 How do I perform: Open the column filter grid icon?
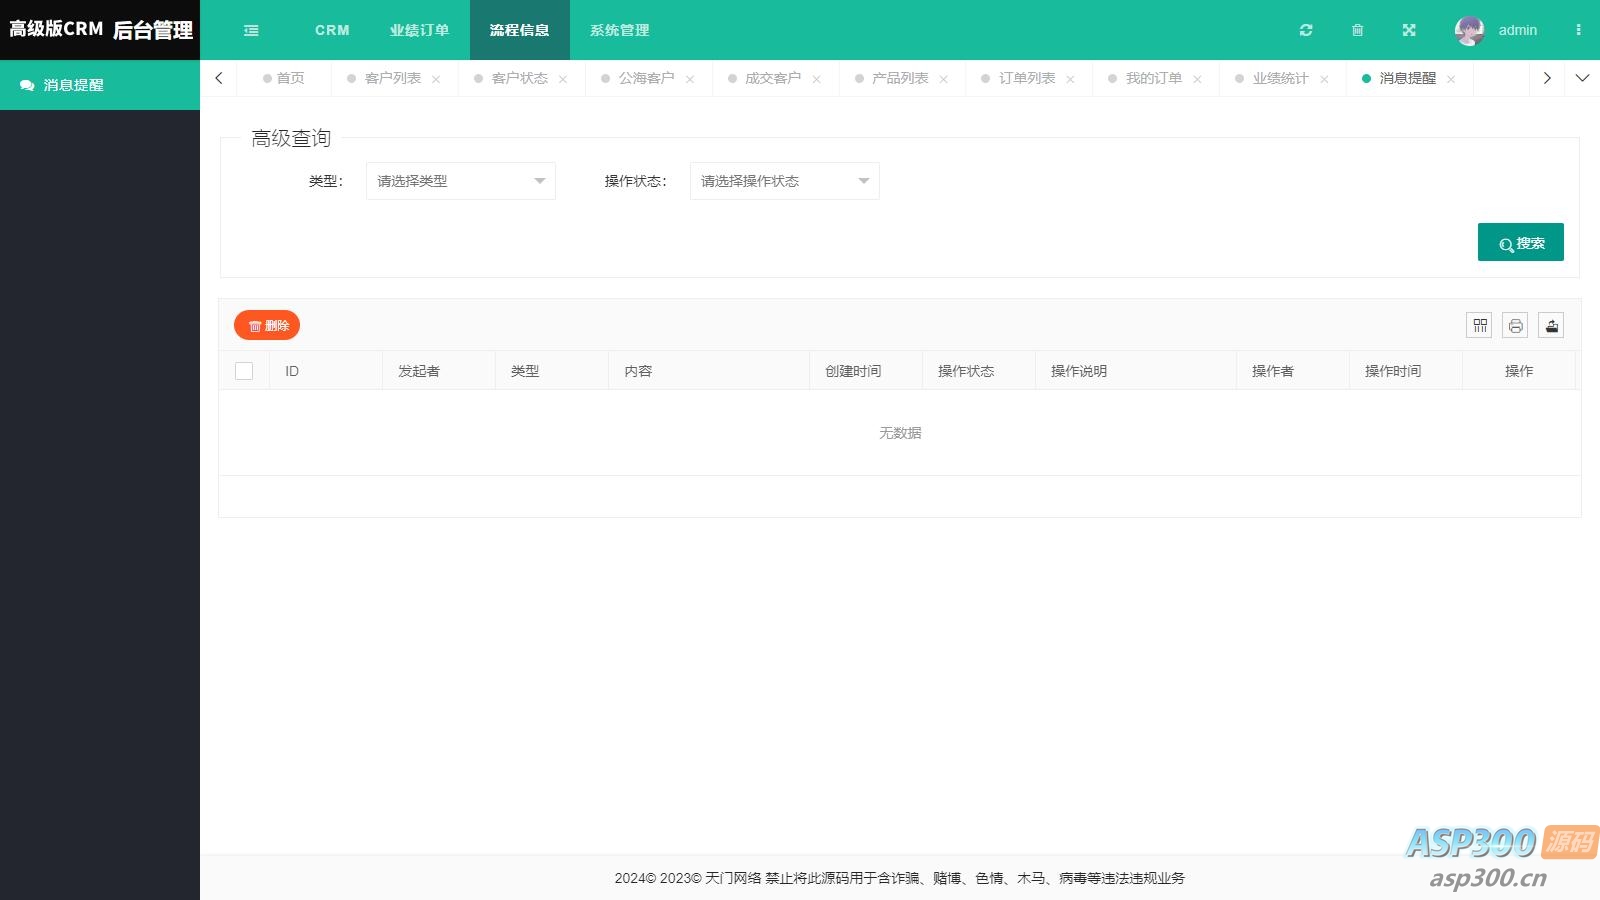1479,325
